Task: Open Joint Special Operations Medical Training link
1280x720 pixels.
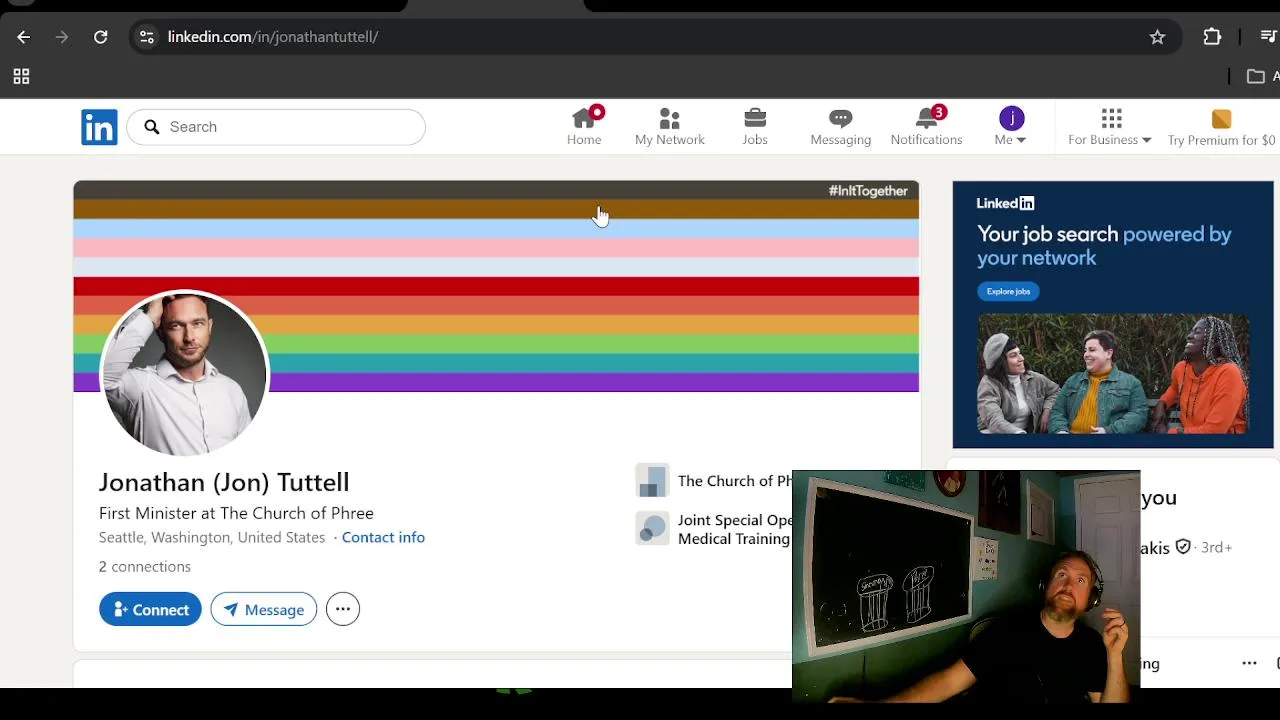Action: pyautogui.click(x=734, y=529)
